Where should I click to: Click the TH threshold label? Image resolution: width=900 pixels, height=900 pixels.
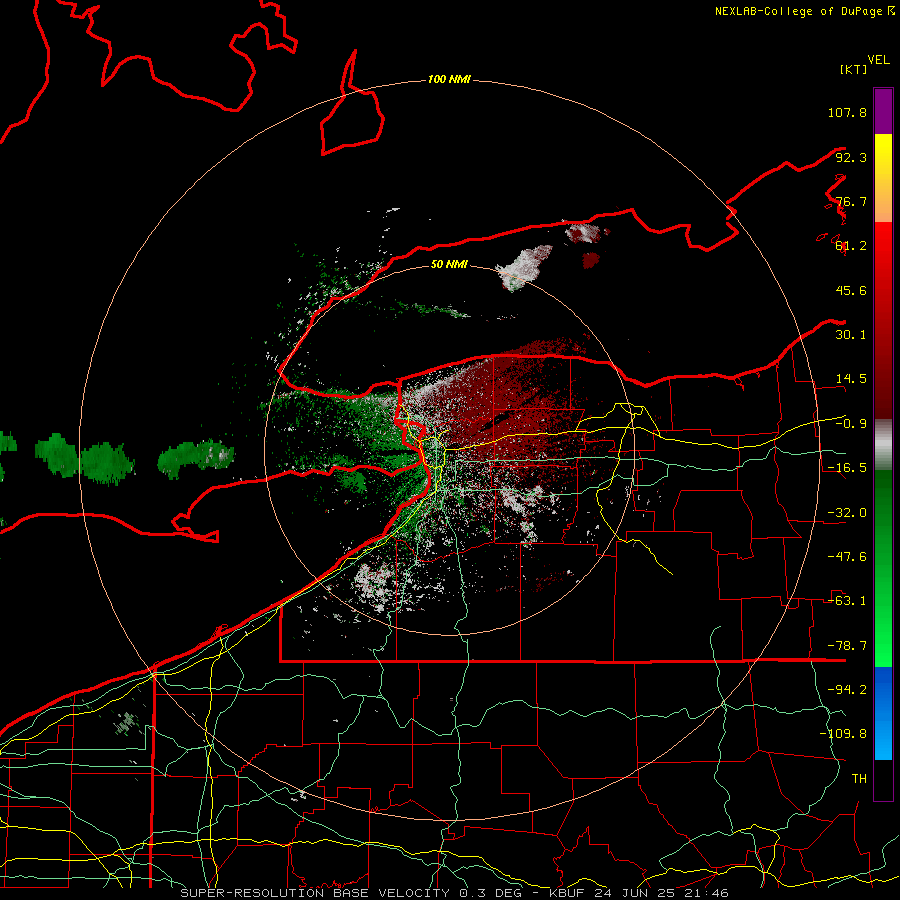(x=859, y=778)
